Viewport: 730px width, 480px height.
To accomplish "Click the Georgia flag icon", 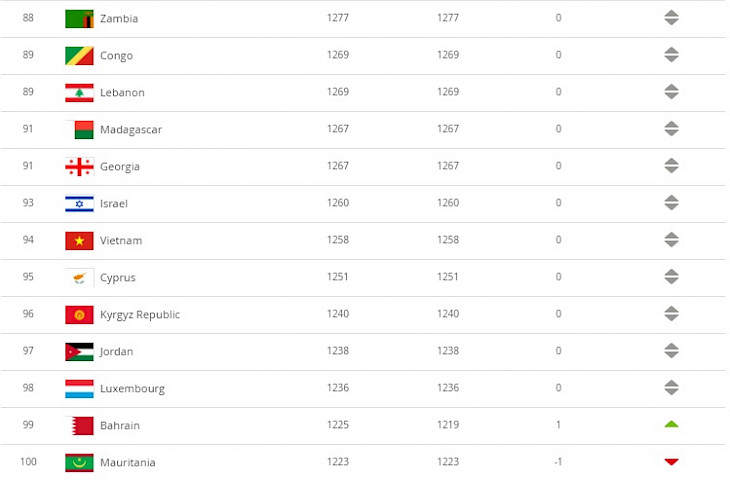I will (79, 167).
